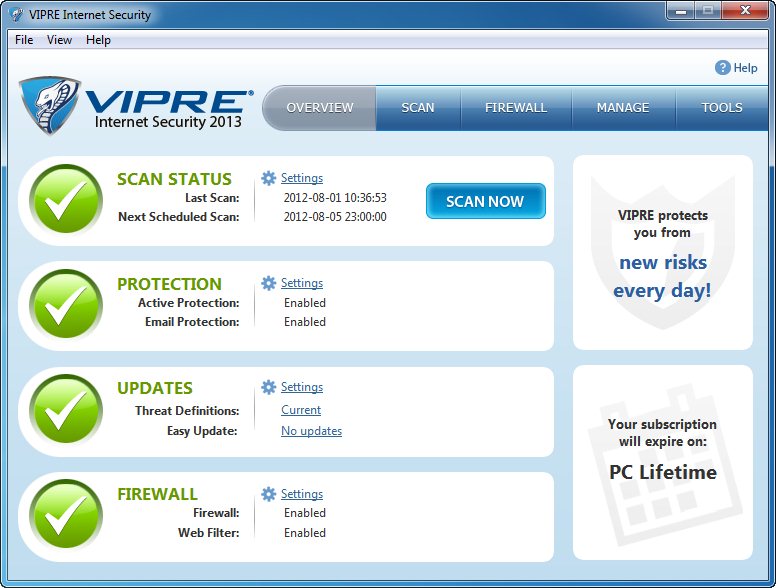Image resolution: width=776 pixels, height=588 pixels.
Task: Click the Active Protection Enabled value
Action: click(305, 302)
